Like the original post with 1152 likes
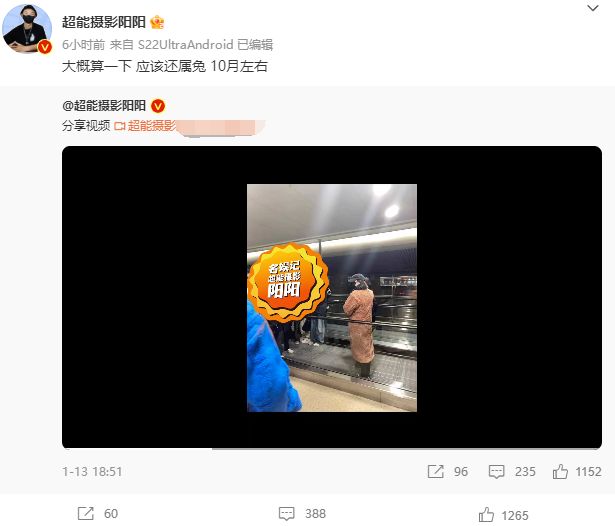The width and height of the screenshot is (615, 526). coord(577,471)
